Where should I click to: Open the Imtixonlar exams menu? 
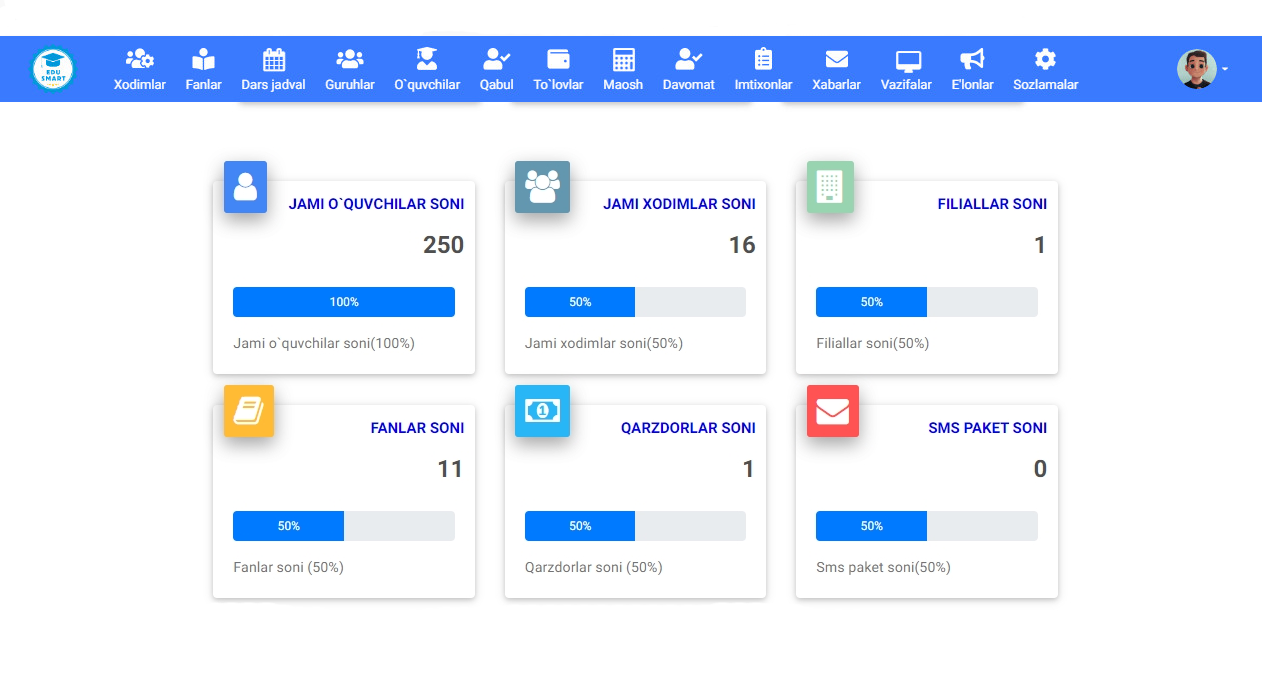(x=763, y=70)
